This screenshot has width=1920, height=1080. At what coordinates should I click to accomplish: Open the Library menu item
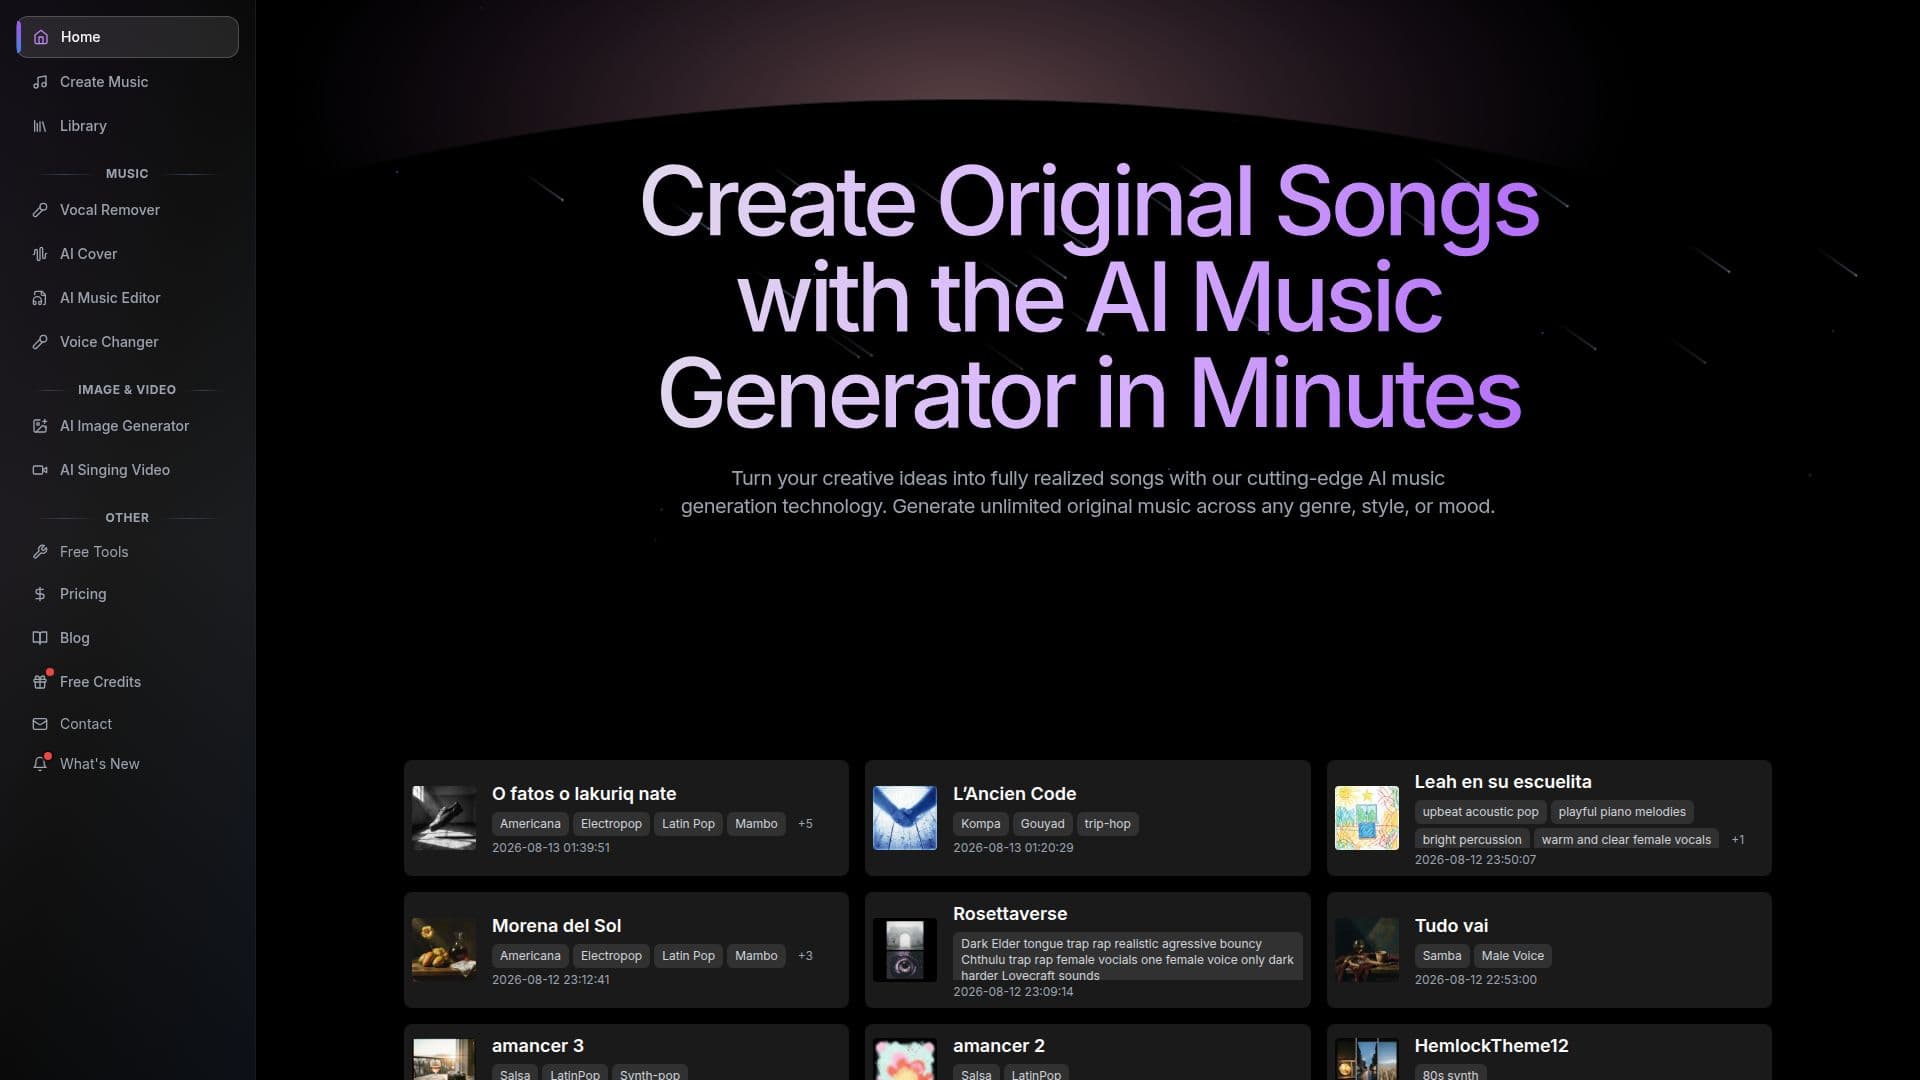(127, 126)
